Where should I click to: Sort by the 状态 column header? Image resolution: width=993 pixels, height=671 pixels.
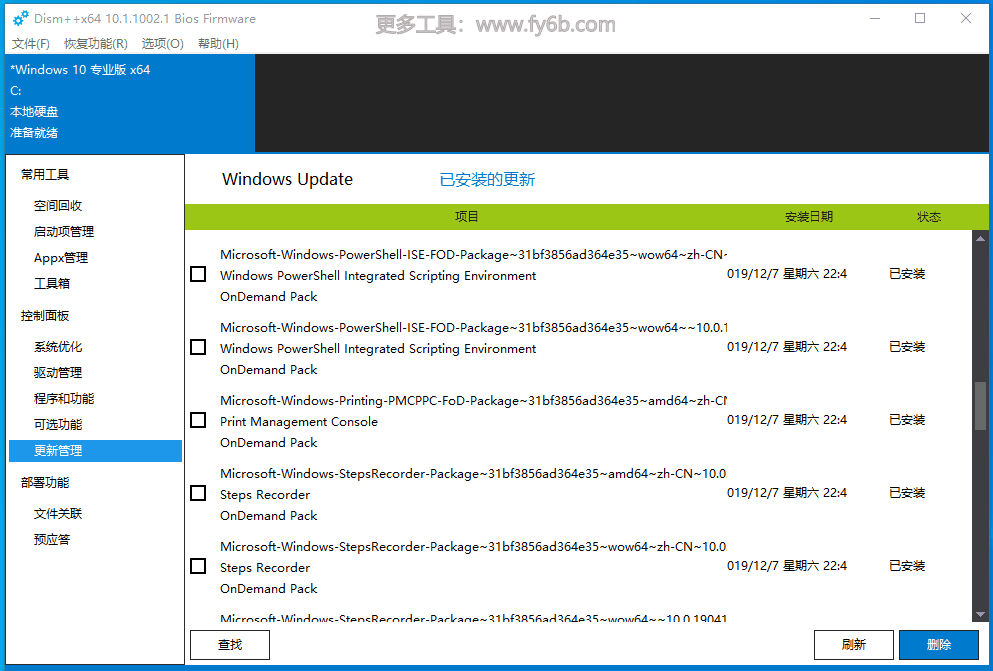(x=929, y=217)
